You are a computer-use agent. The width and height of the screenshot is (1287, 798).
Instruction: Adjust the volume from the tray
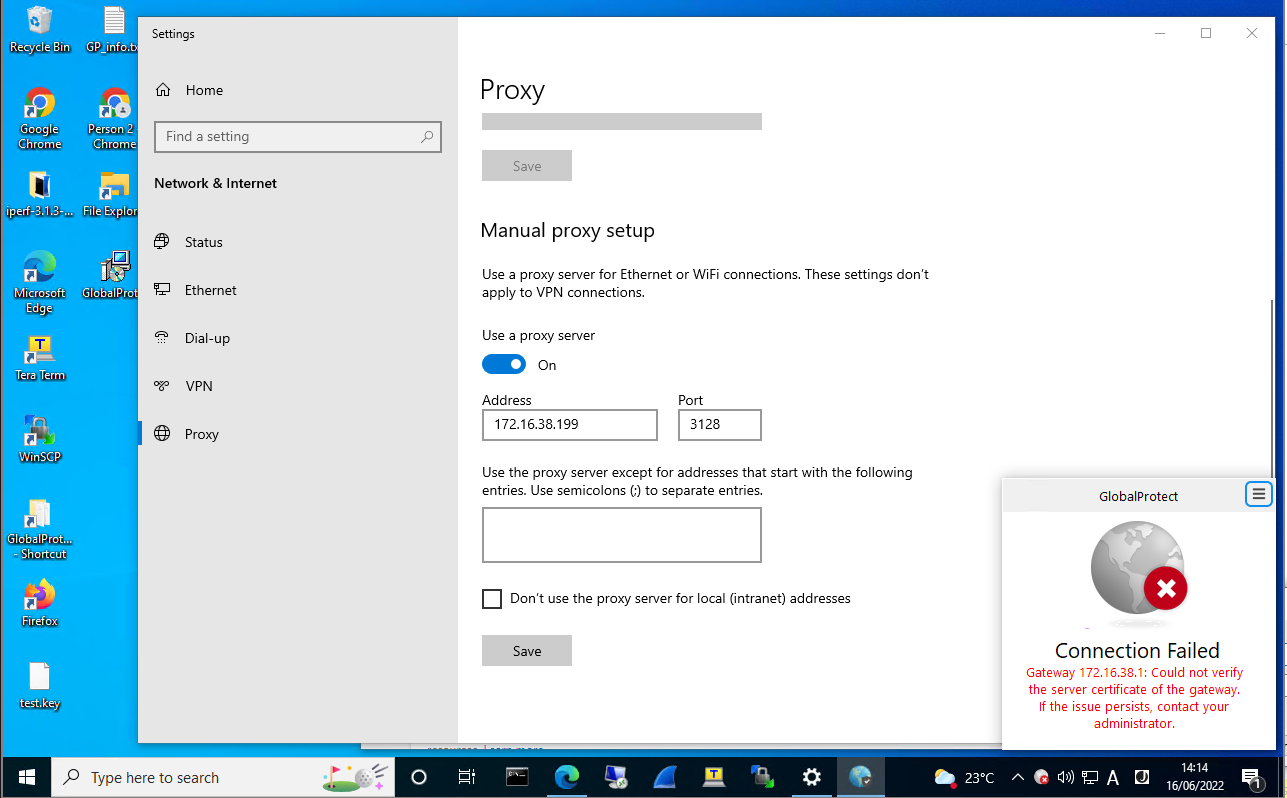tap(1065, 777)
